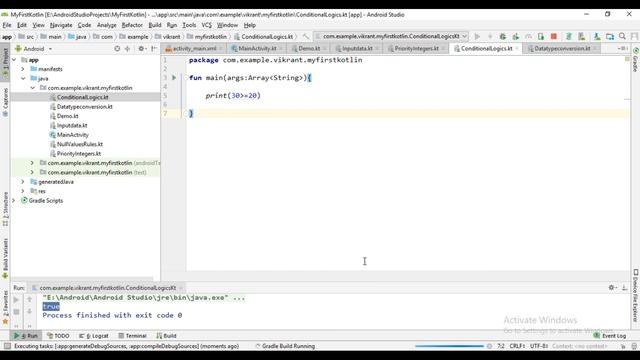
Task: Open the Android project view dropdown
Action: point(34,49)
